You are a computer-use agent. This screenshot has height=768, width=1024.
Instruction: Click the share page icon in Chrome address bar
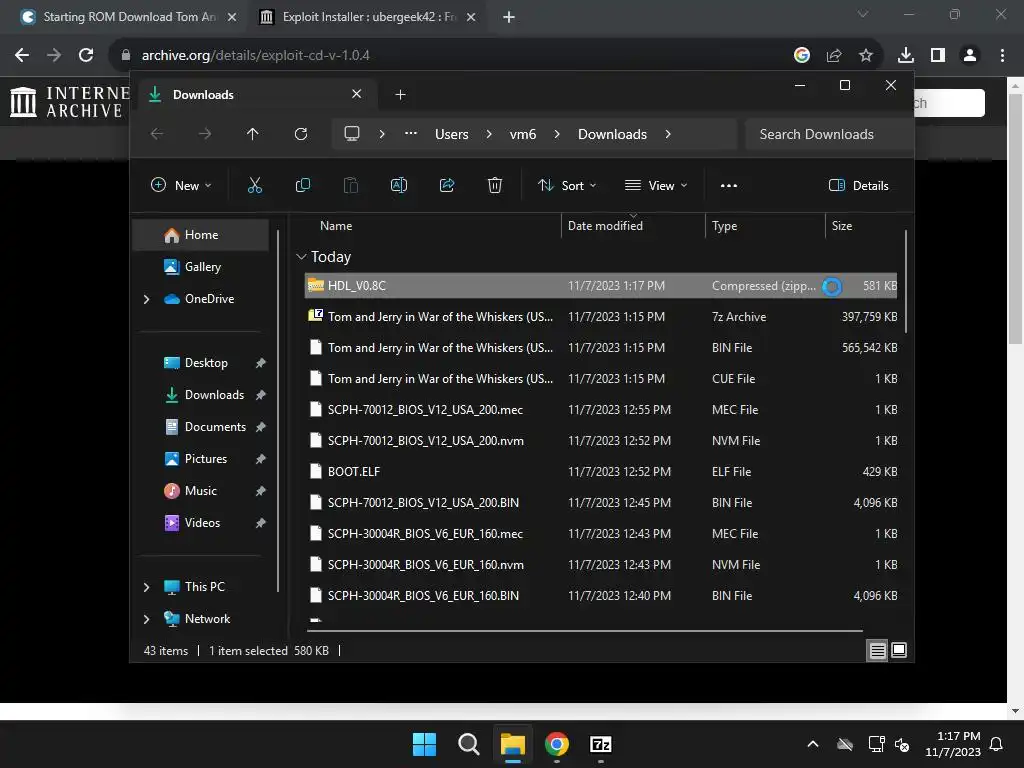(x=834, y=56)
